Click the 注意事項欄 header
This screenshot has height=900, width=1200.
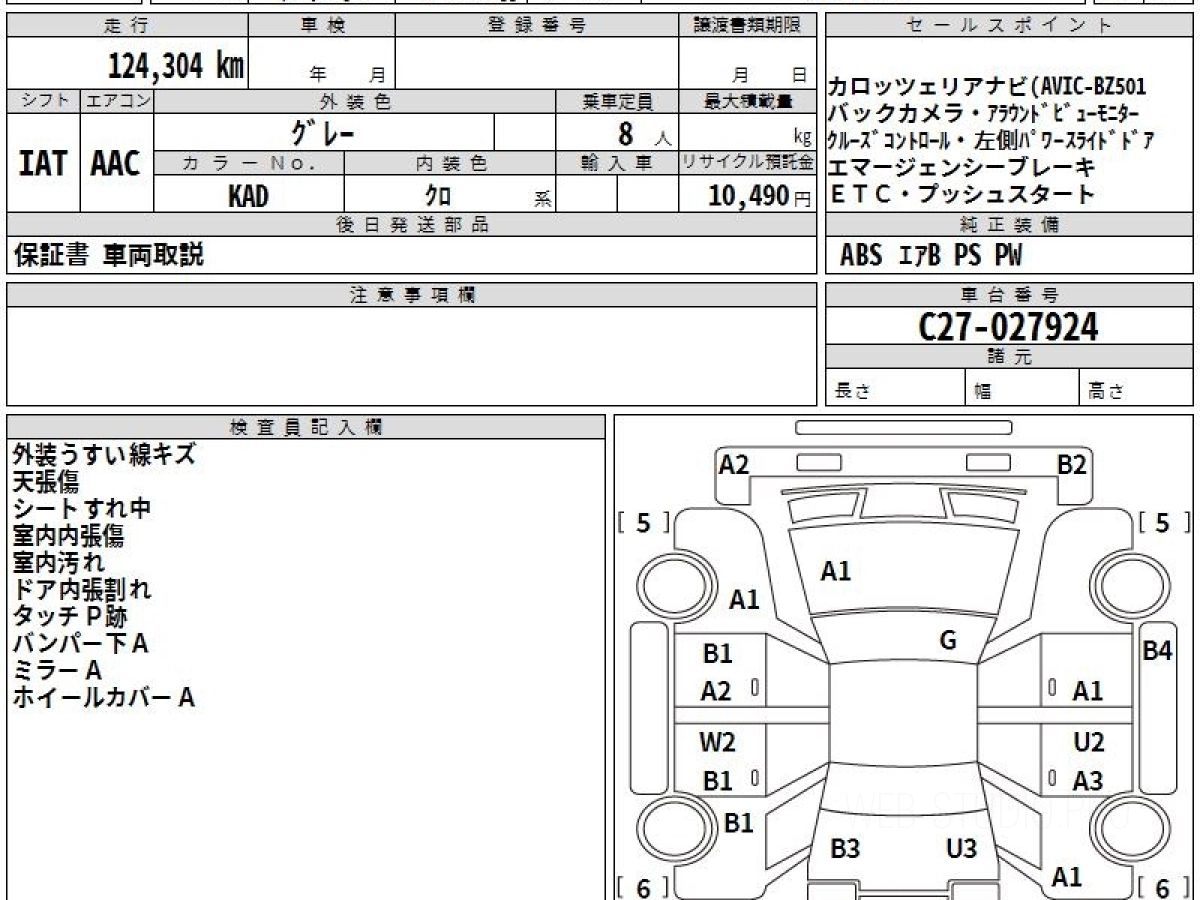coord(411,294)
